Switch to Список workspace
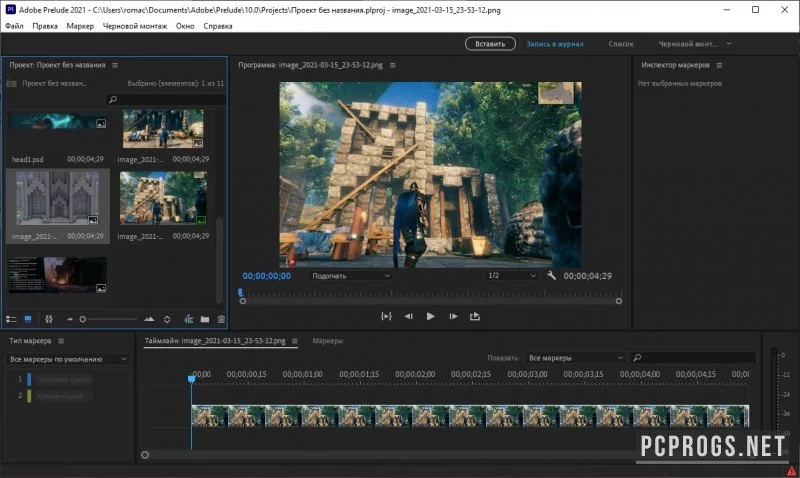Screen dimensions: 800x478 pyautogui.click(x=621, y=44)
